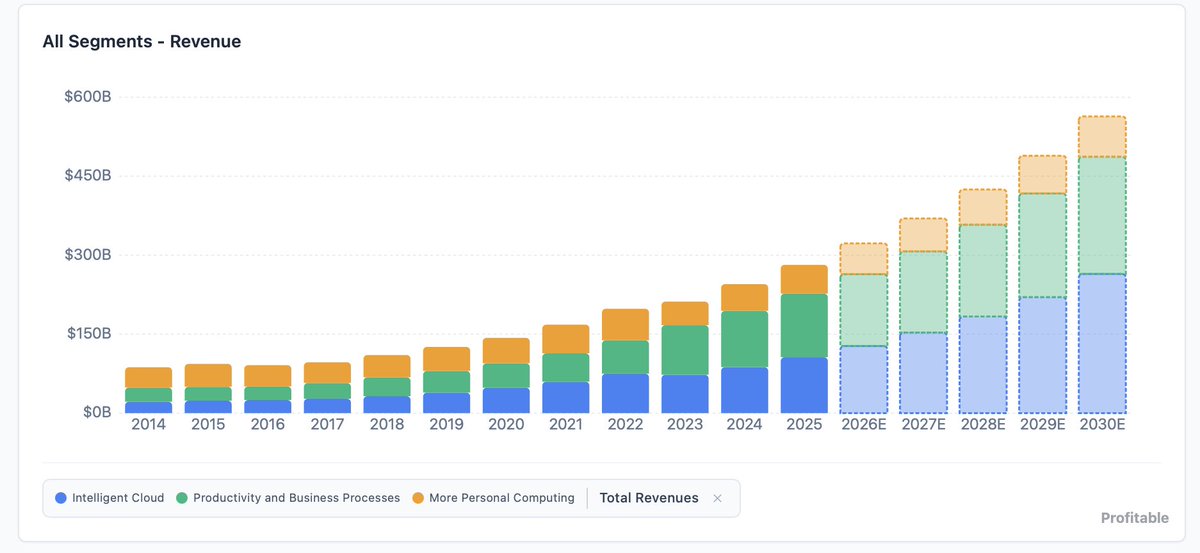Select the 2030E estimated revenue bar

[x=1103, y=265]
